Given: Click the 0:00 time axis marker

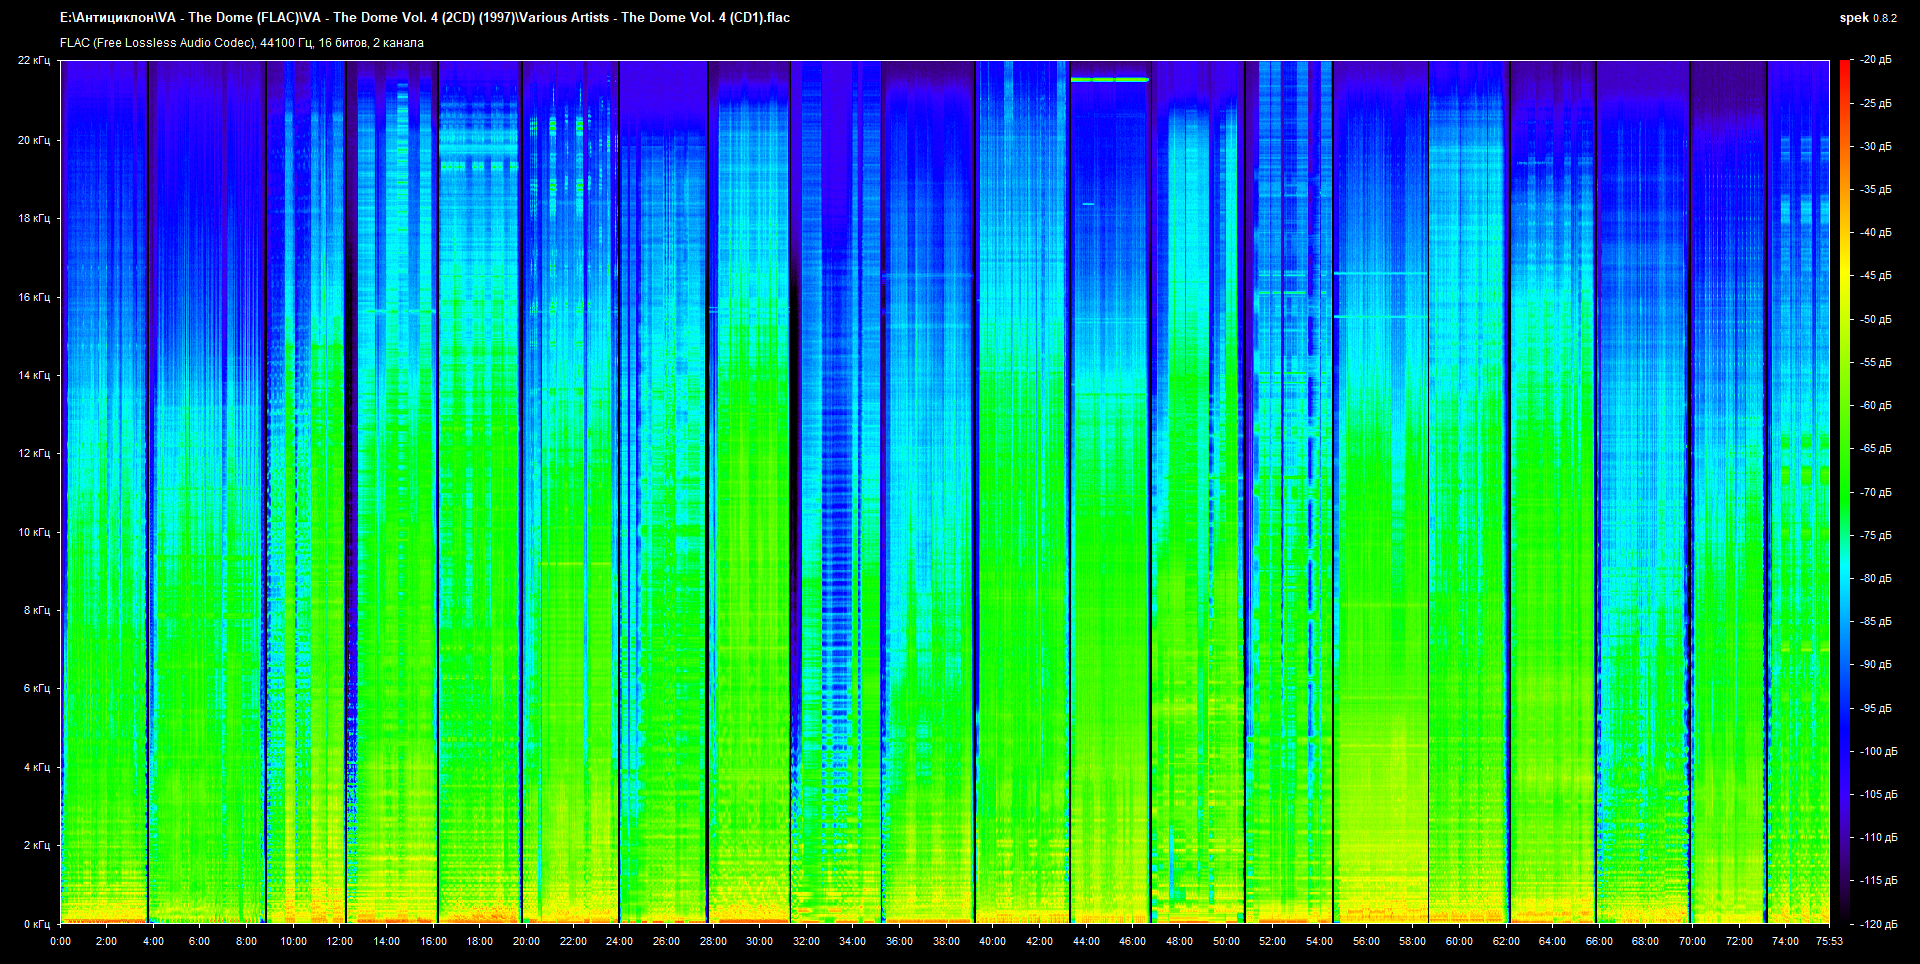Looking at the screenshot, I should [x=60, y=941].
